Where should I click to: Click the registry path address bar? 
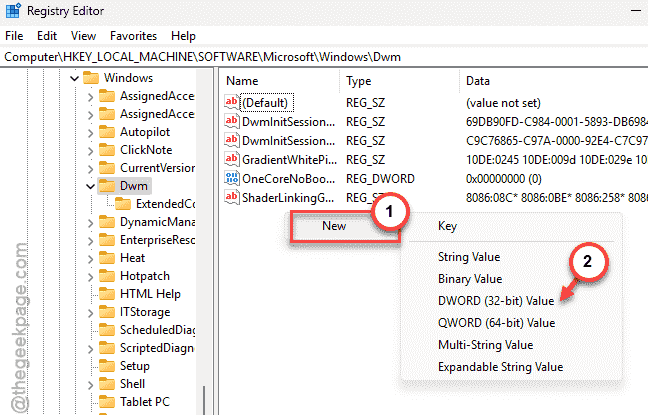click(x=324, y=57)
